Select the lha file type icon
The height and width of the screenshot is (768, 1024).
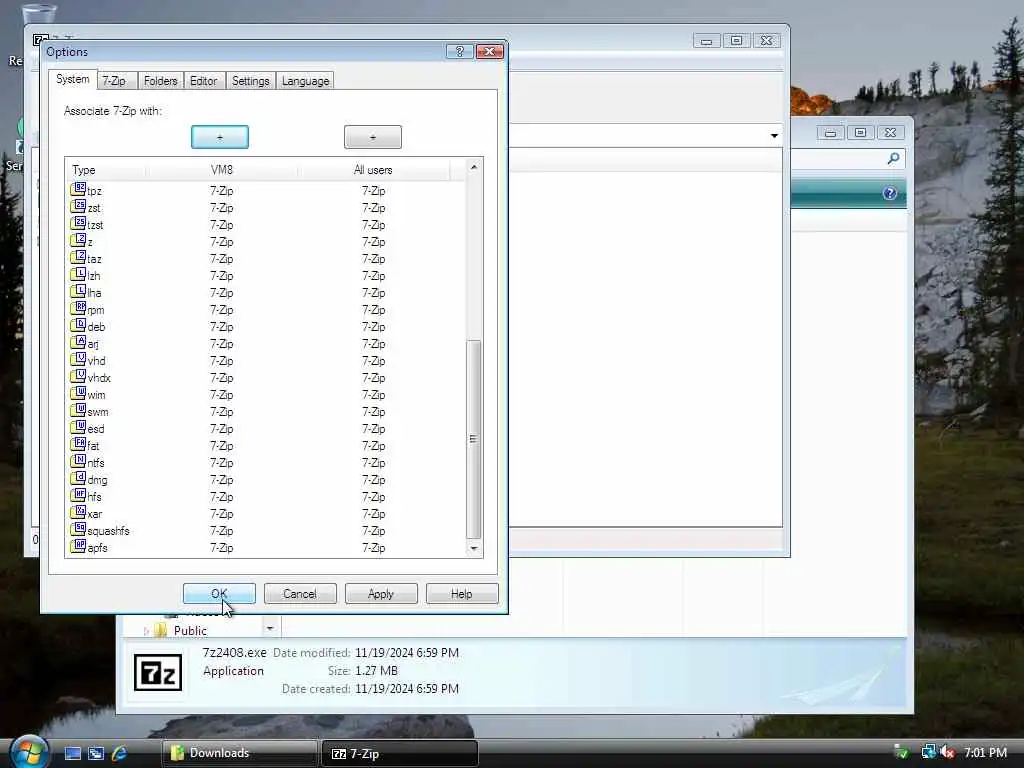point(78,291)
